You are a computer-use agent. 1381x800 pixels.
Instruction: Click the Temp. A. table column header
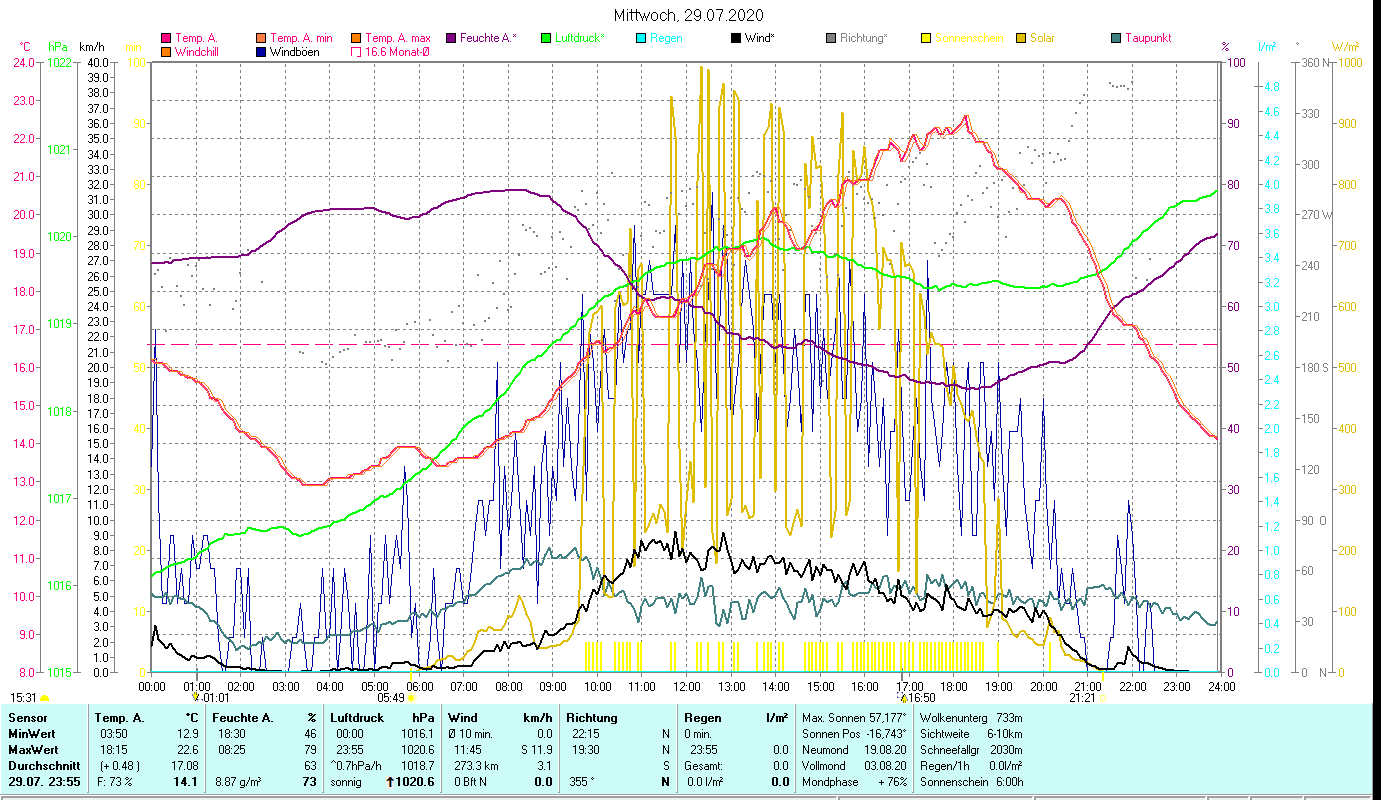click(119, 718)
